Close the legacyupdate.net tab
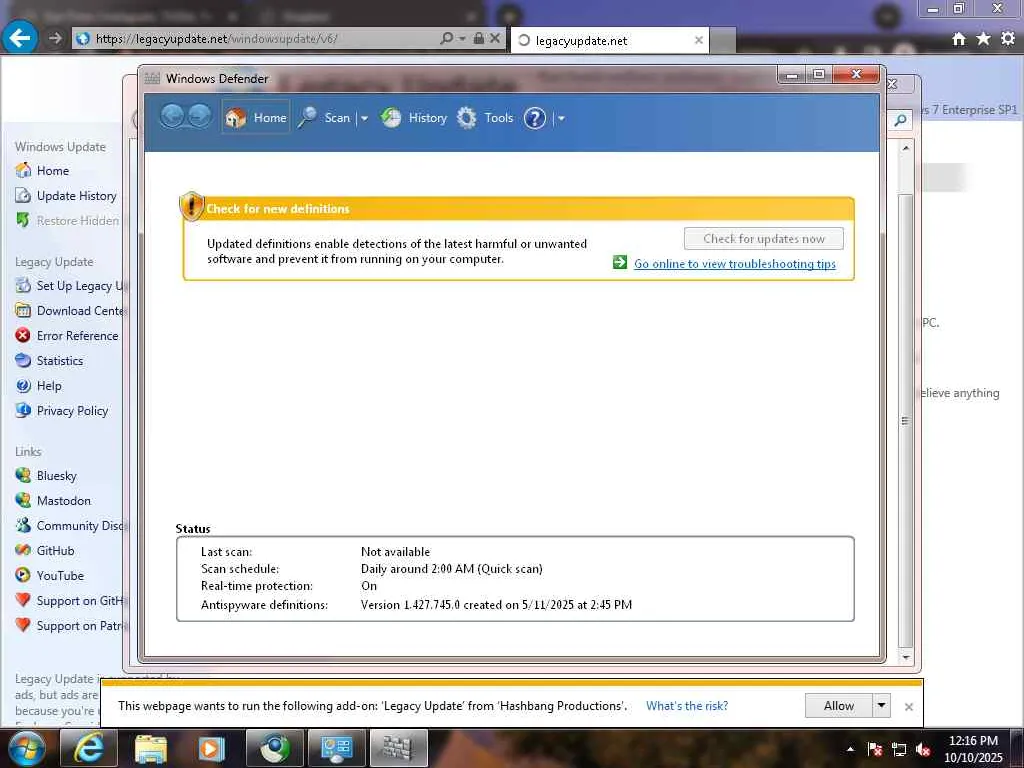This screenshot has width=1024, height=768. [699, 40]
